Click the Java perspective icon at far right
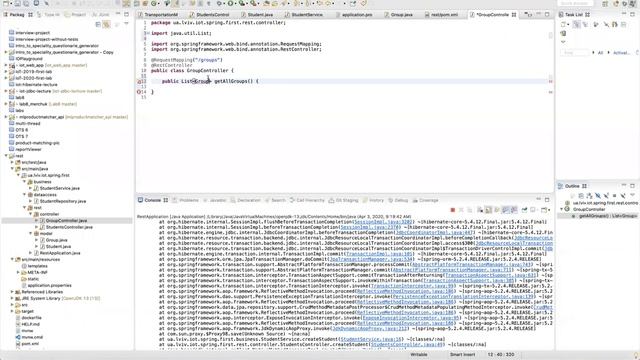640x360 pixels. [633, 3]
